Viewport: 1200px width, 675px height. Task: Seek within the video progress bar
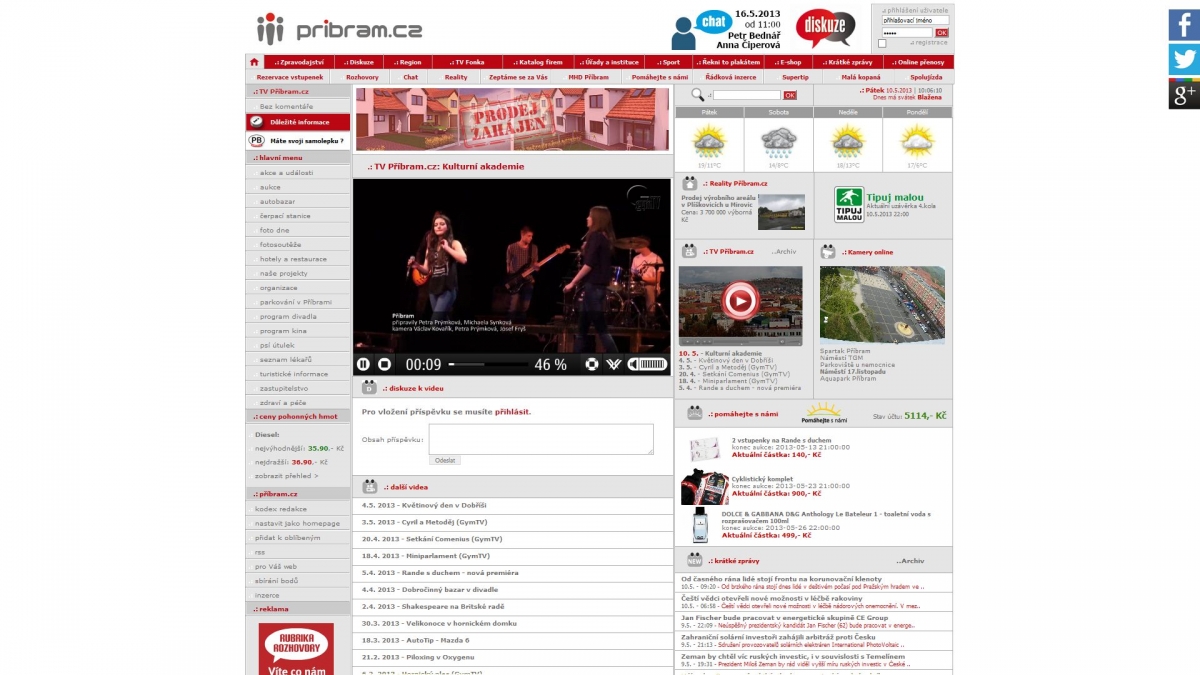487,365
